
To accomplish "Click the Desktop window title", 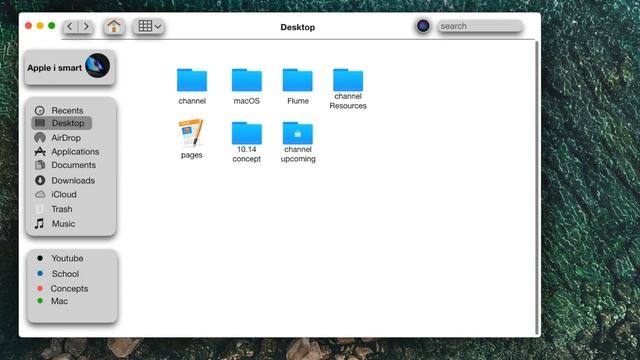I will point(298,27).
